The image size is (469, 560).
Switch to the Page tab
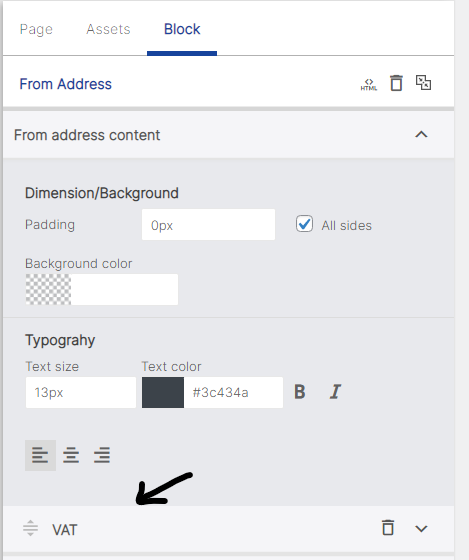tap(36, 29)
